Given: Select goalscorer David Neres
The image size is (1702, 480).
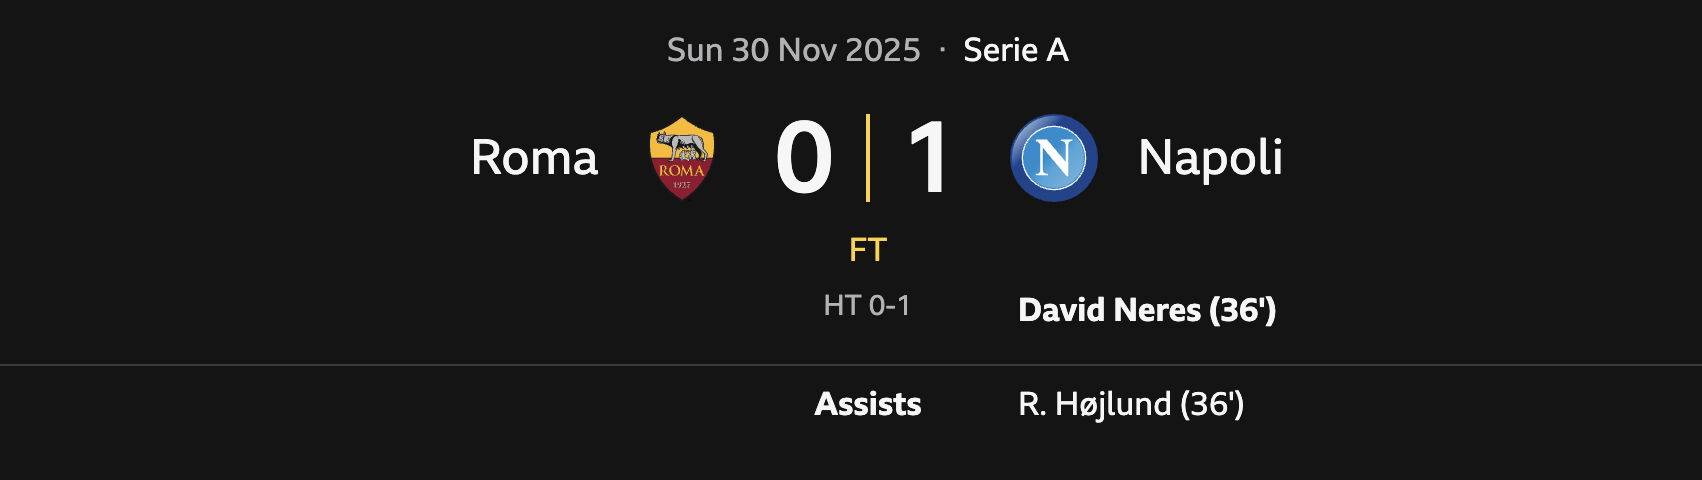Looking at the screenshot, I should 1109,310.
